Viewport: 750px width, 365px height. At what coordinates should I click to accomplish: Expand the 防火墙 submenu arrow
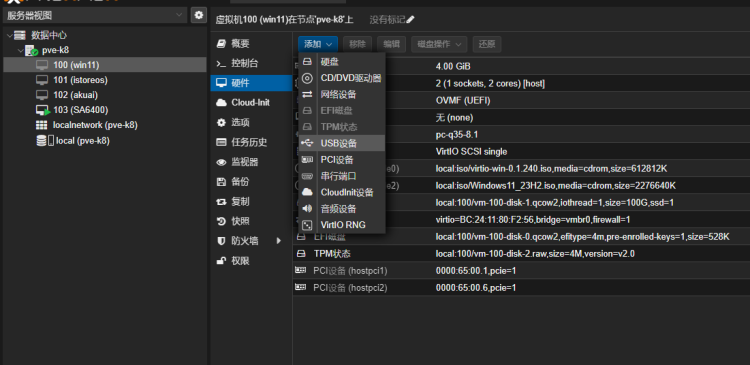click(x=279, y=241)
